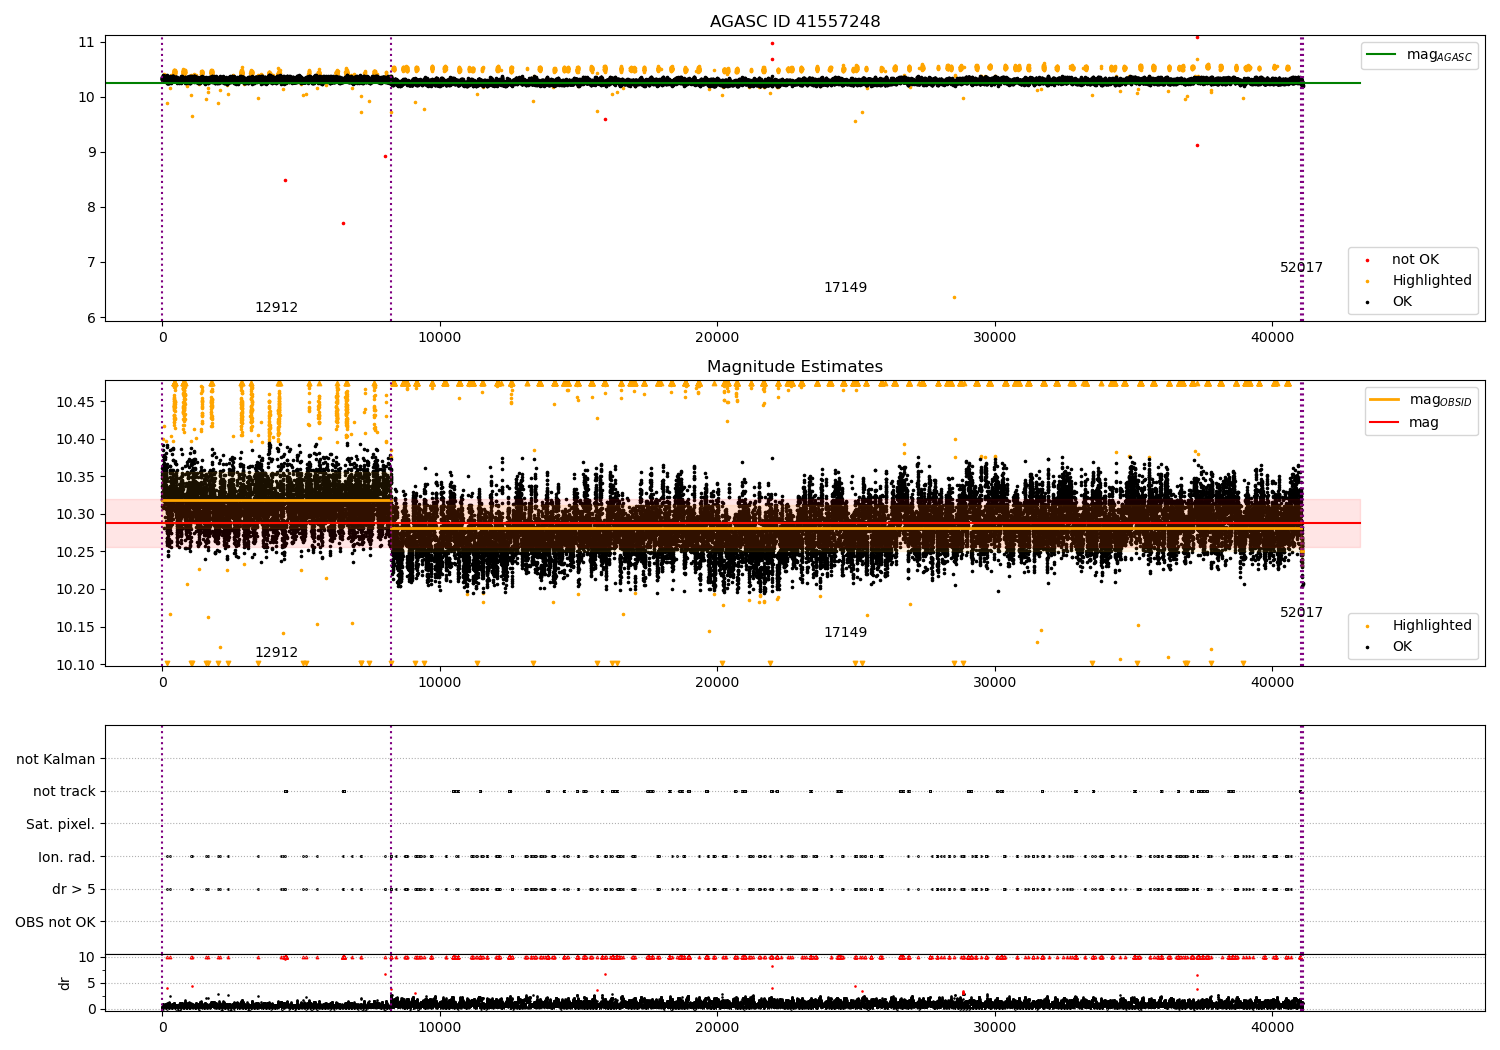Click the red "not OK" legend marker

(1367, 261)
